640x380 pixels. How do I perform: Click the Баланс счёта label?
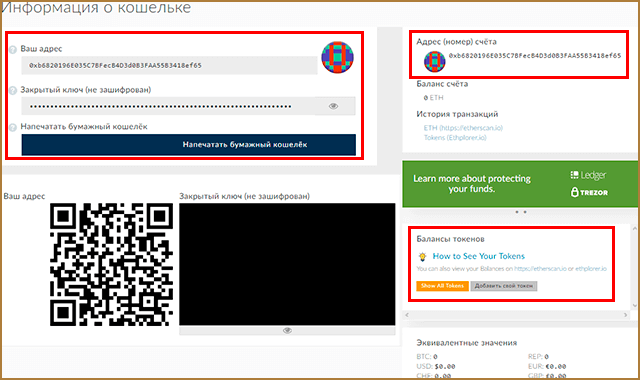(442, 84)
